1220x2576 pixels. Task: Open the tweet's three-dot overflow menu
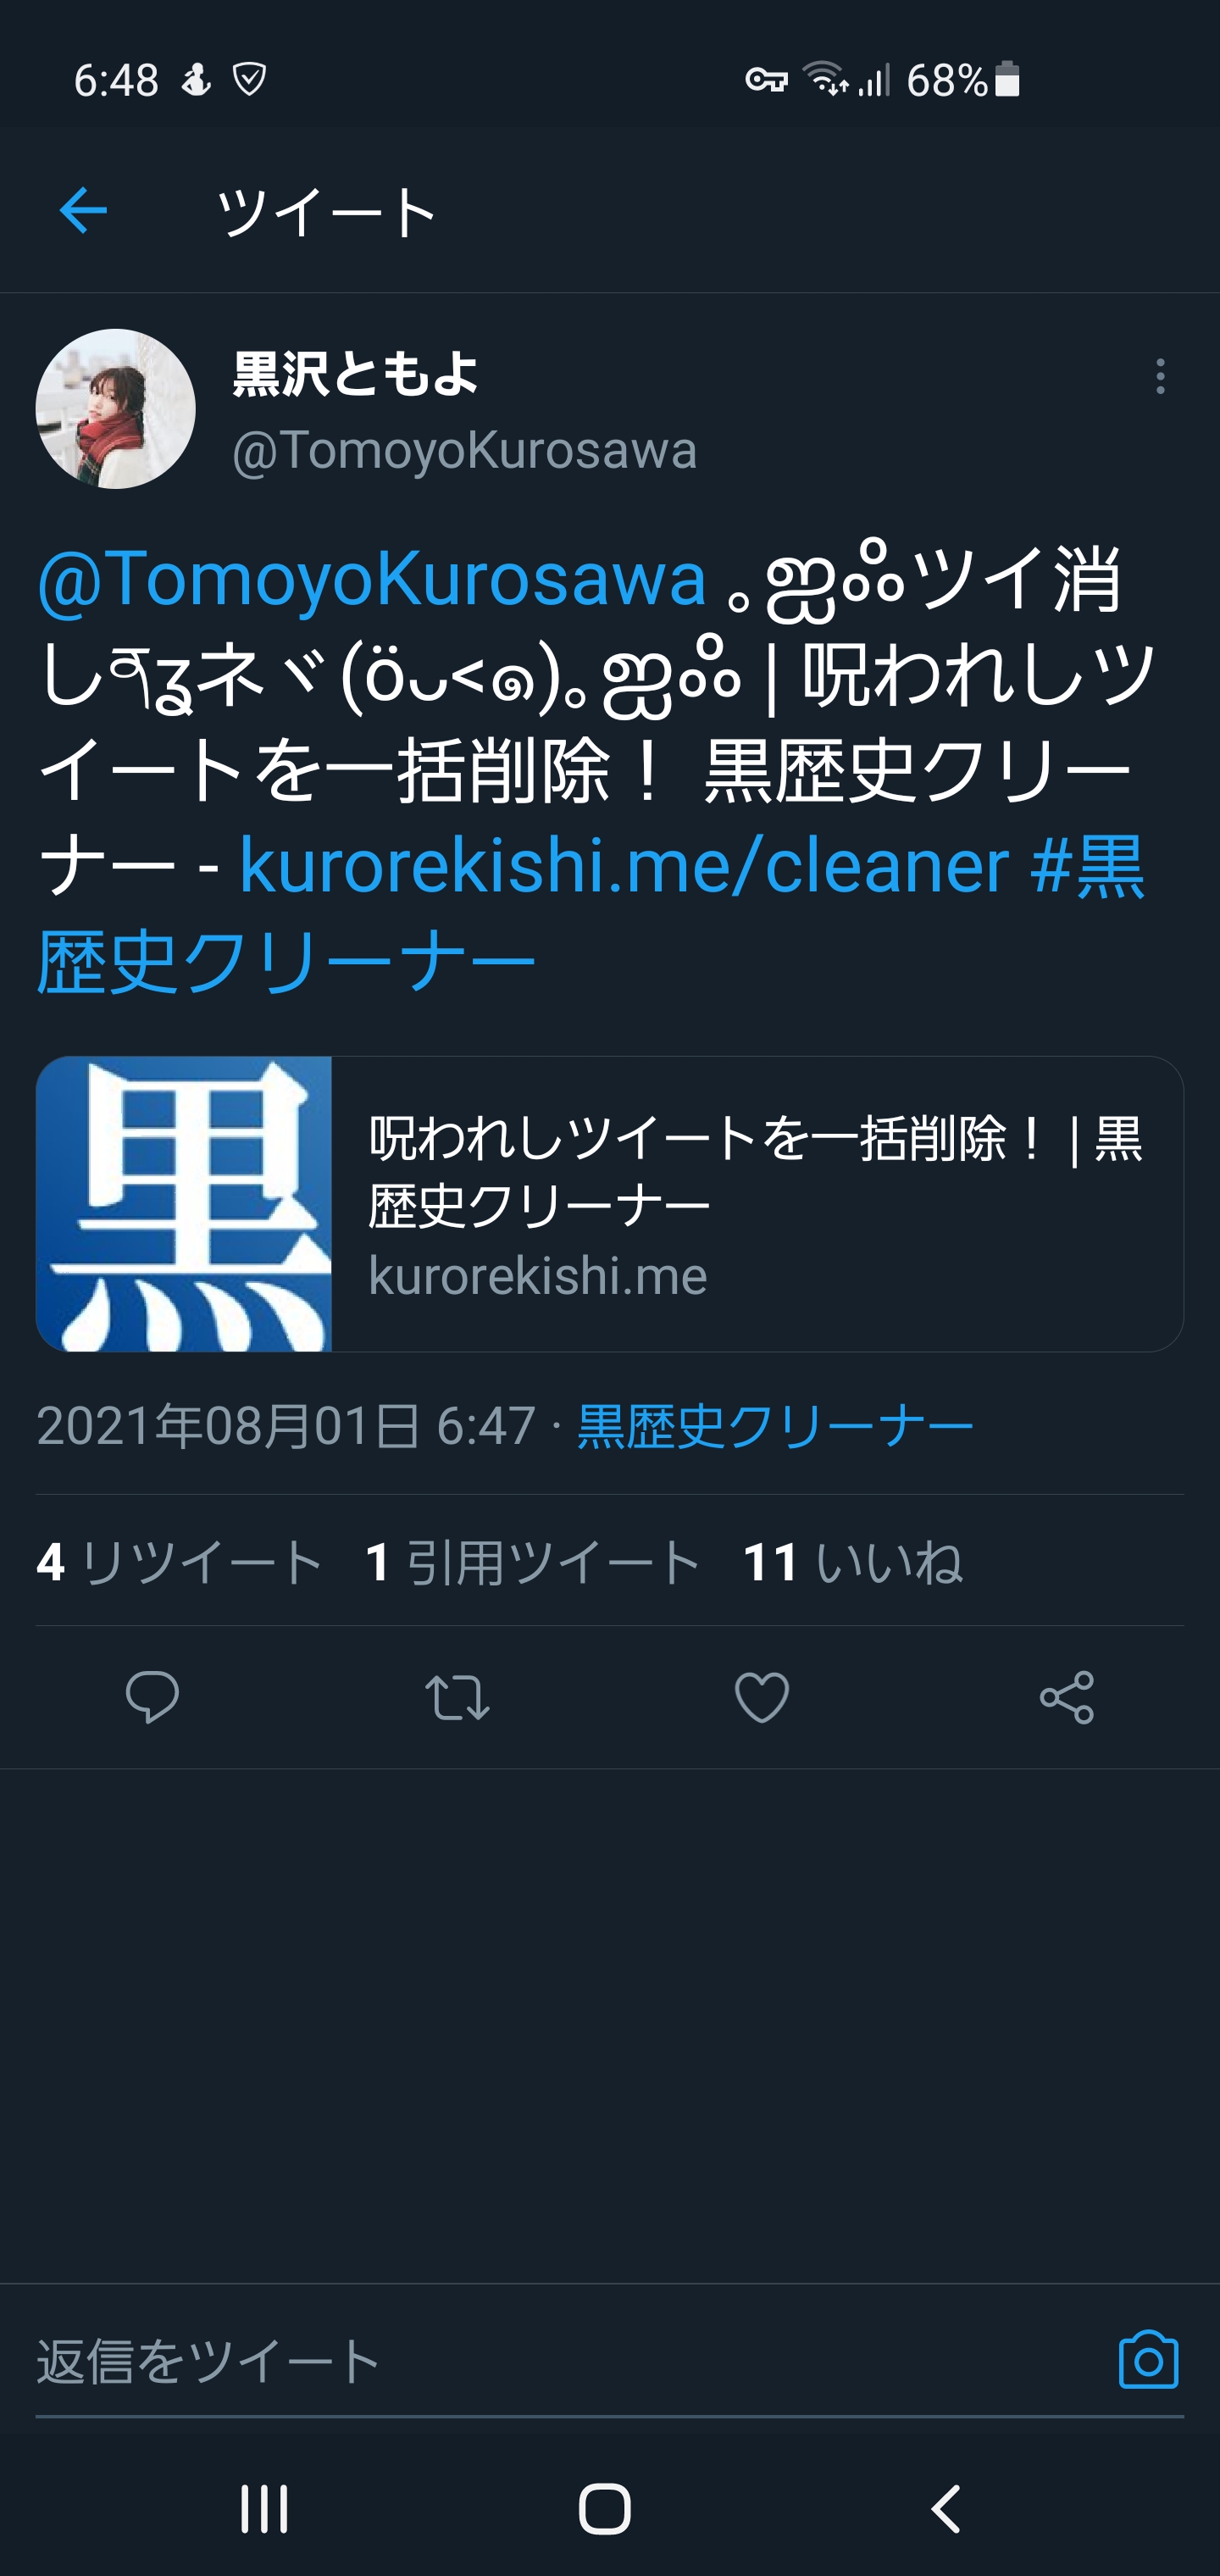[1160, 376]
